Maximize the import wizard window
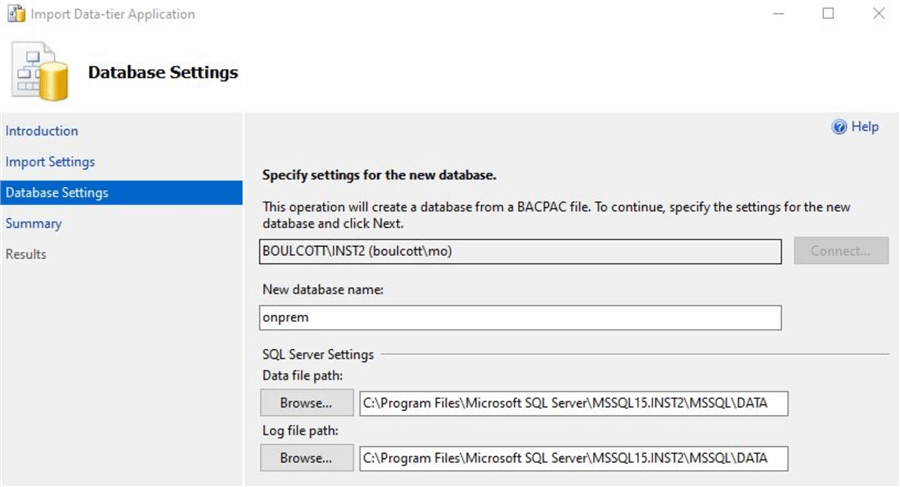Screen dimensions: 900x487 (x=828, y=14)
